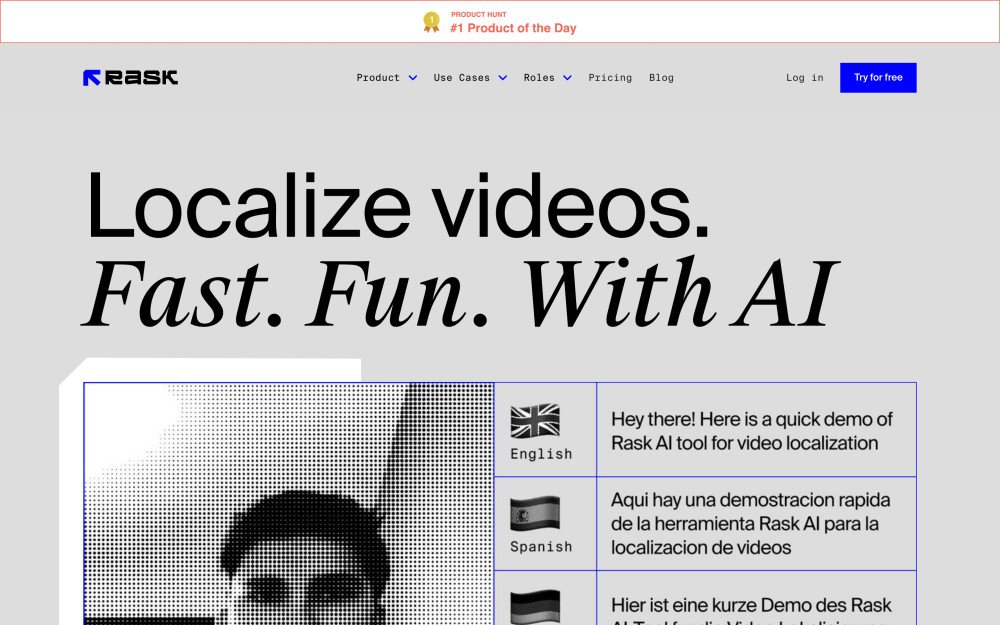This screenshot has width=1000, height=625.
Task: Expand the Roles dropdown chevron
Action: [x=568, y=78]
